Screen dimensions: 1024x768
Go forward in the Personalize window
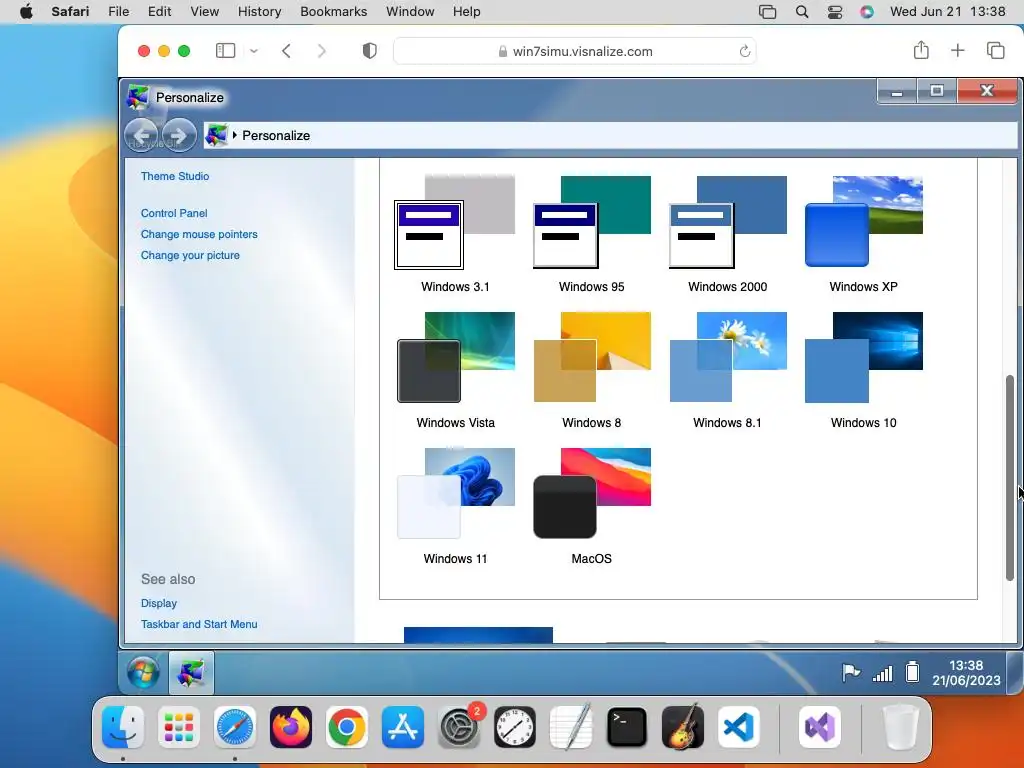[179, 135]
